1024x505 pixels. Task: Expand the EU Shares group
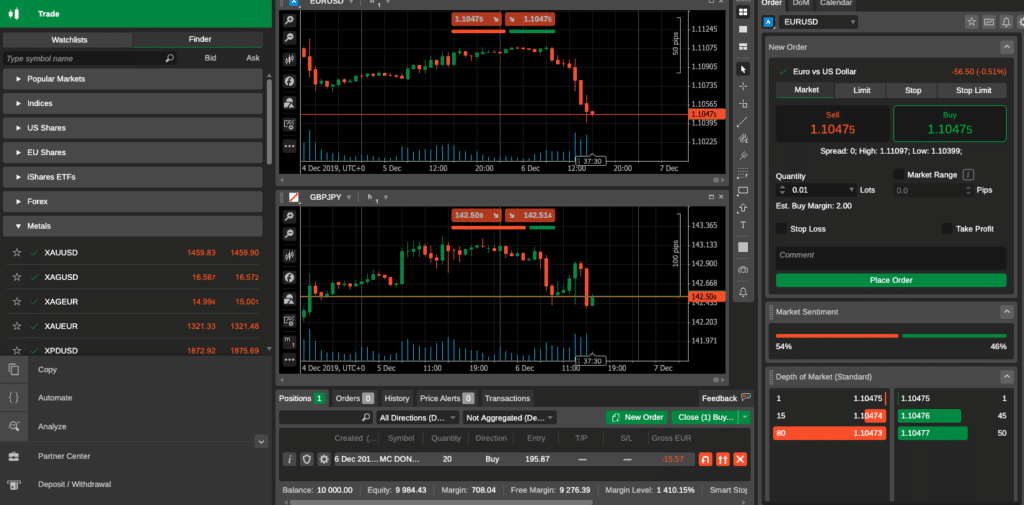point(133,152)
